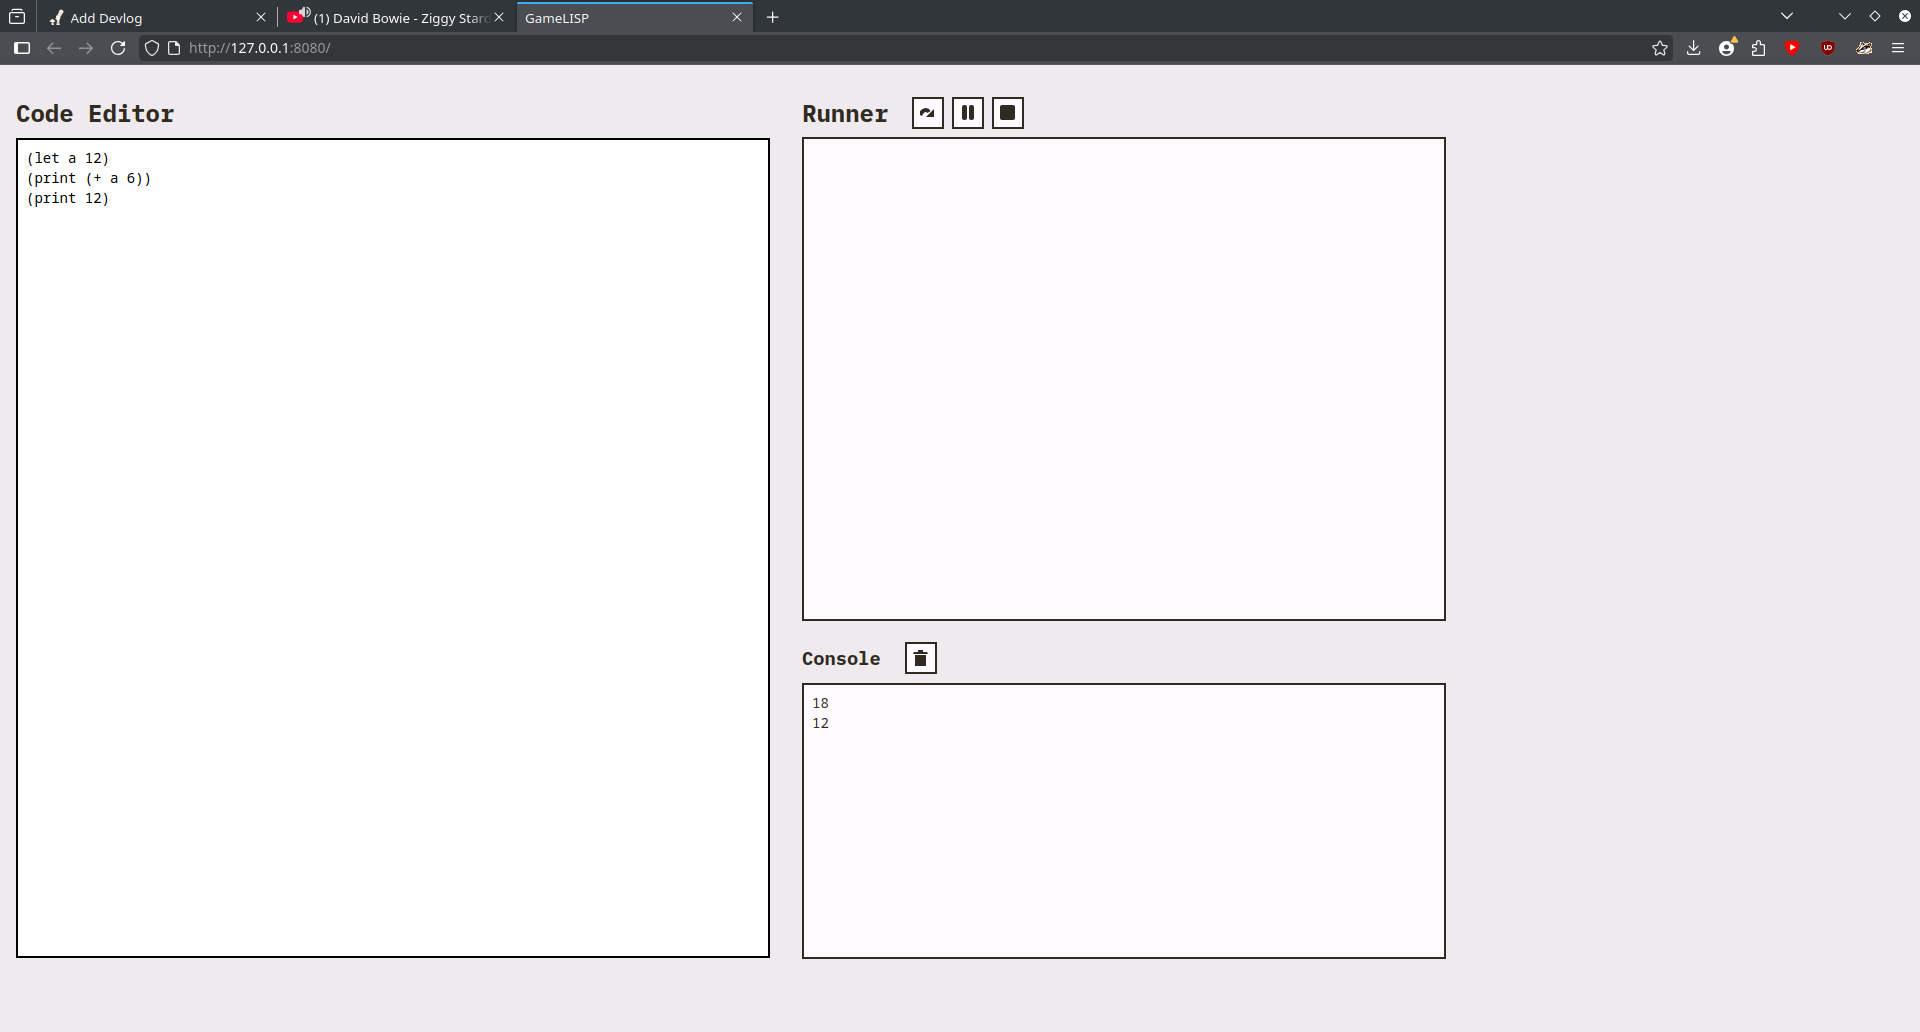Switch to the David Bowie YouTube tab
Image resolution: width=1920 pixels, height=1032 pixels.
[x=400, y=18]
